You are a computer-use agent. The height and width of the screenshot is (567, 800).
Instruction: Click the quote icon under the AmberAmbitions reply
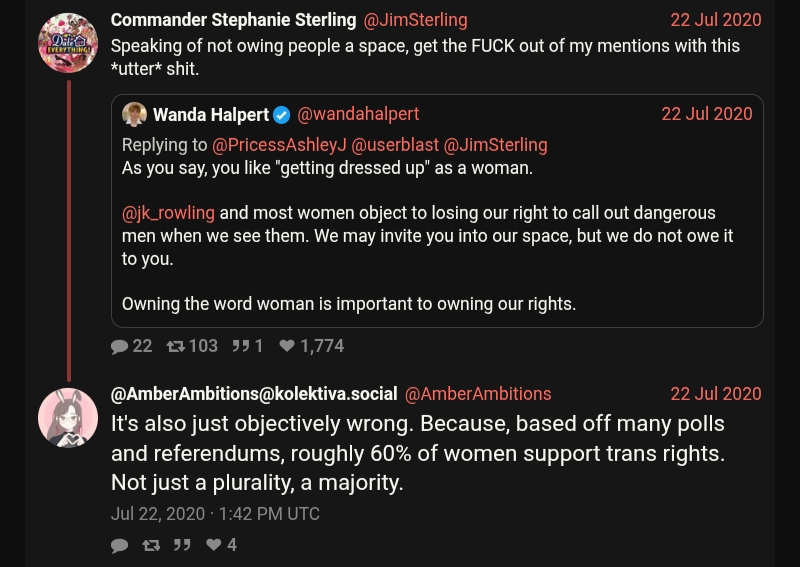coord(182,545)
